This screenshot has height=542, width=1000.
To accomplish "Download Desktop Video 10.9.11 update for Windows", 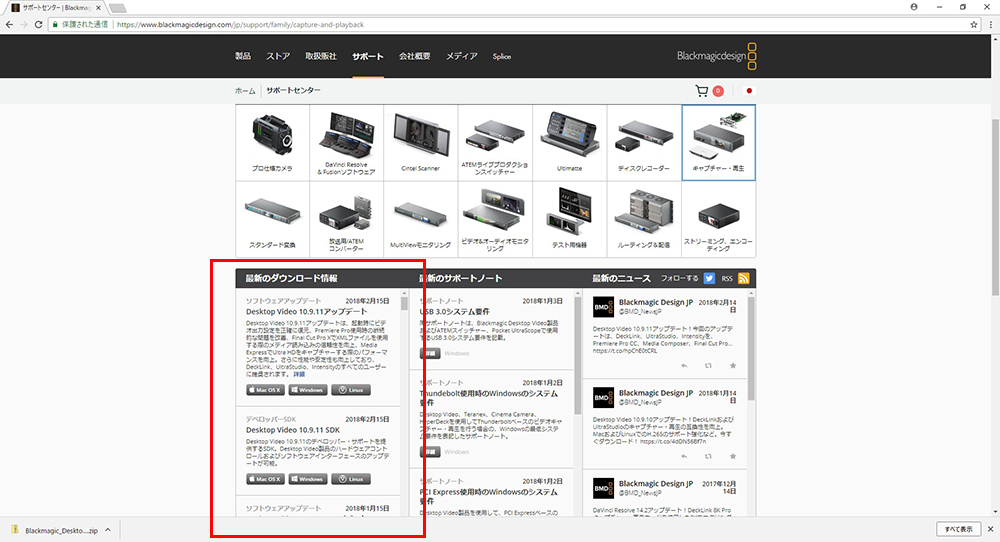I will [x=307, y=390].
